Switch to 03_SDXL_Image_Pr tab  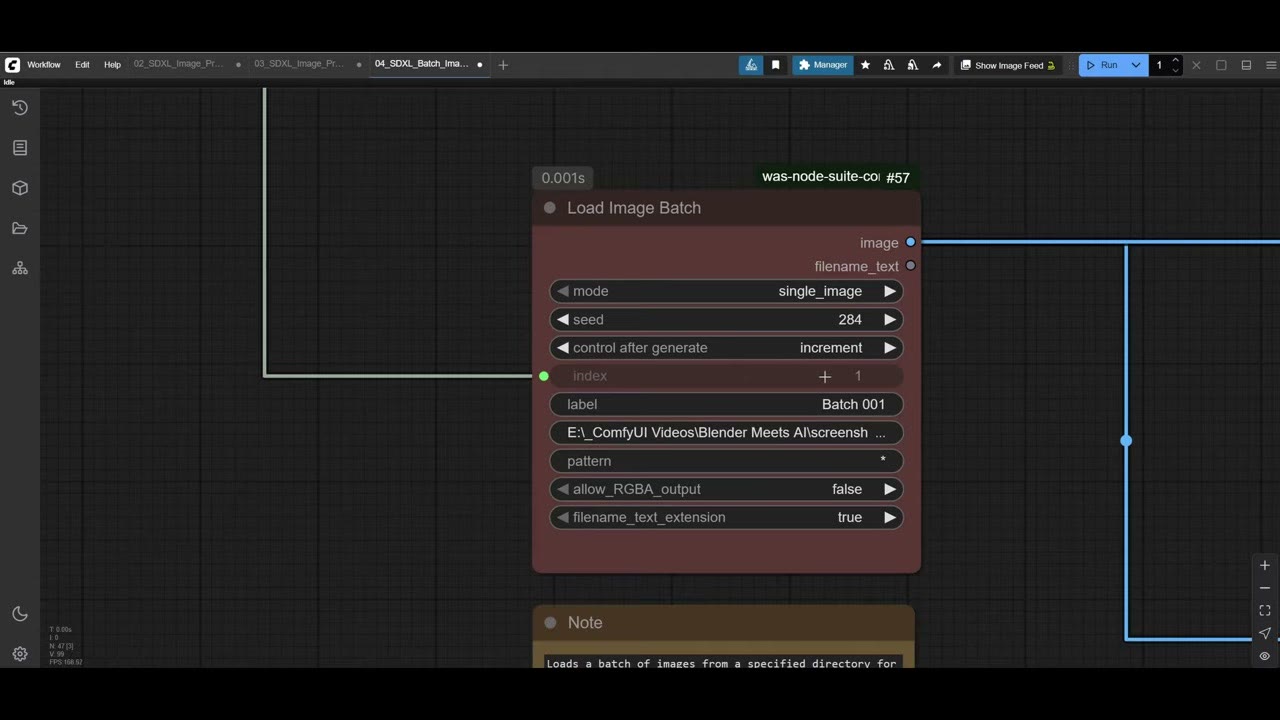[298, 64]
